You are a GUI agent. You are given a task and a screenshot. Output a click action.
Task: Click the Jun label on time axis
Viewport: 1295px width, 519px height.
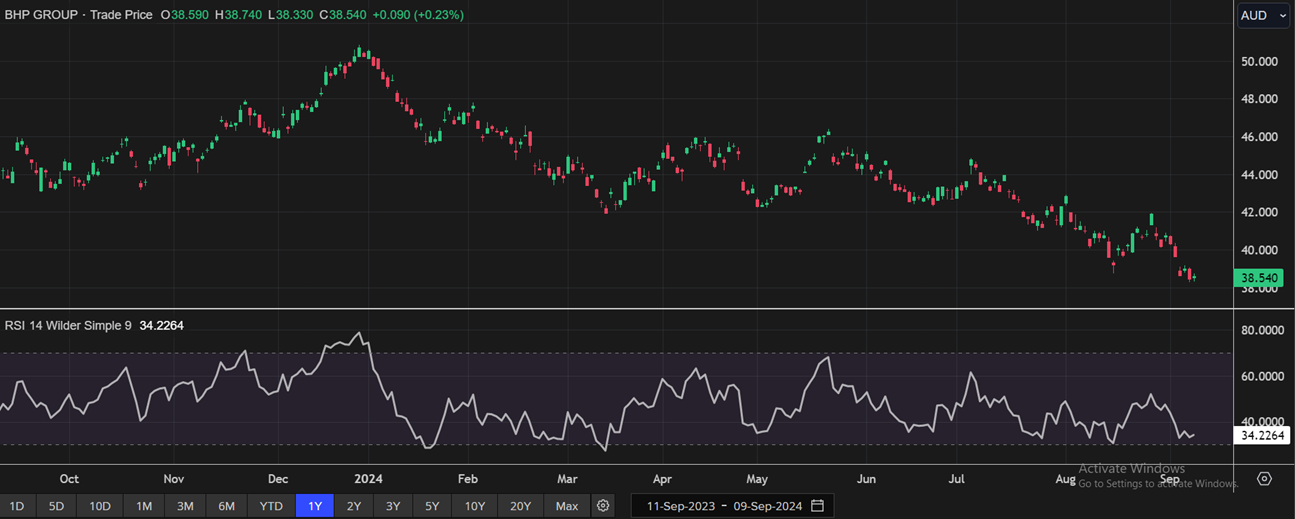tap(866, 479)
